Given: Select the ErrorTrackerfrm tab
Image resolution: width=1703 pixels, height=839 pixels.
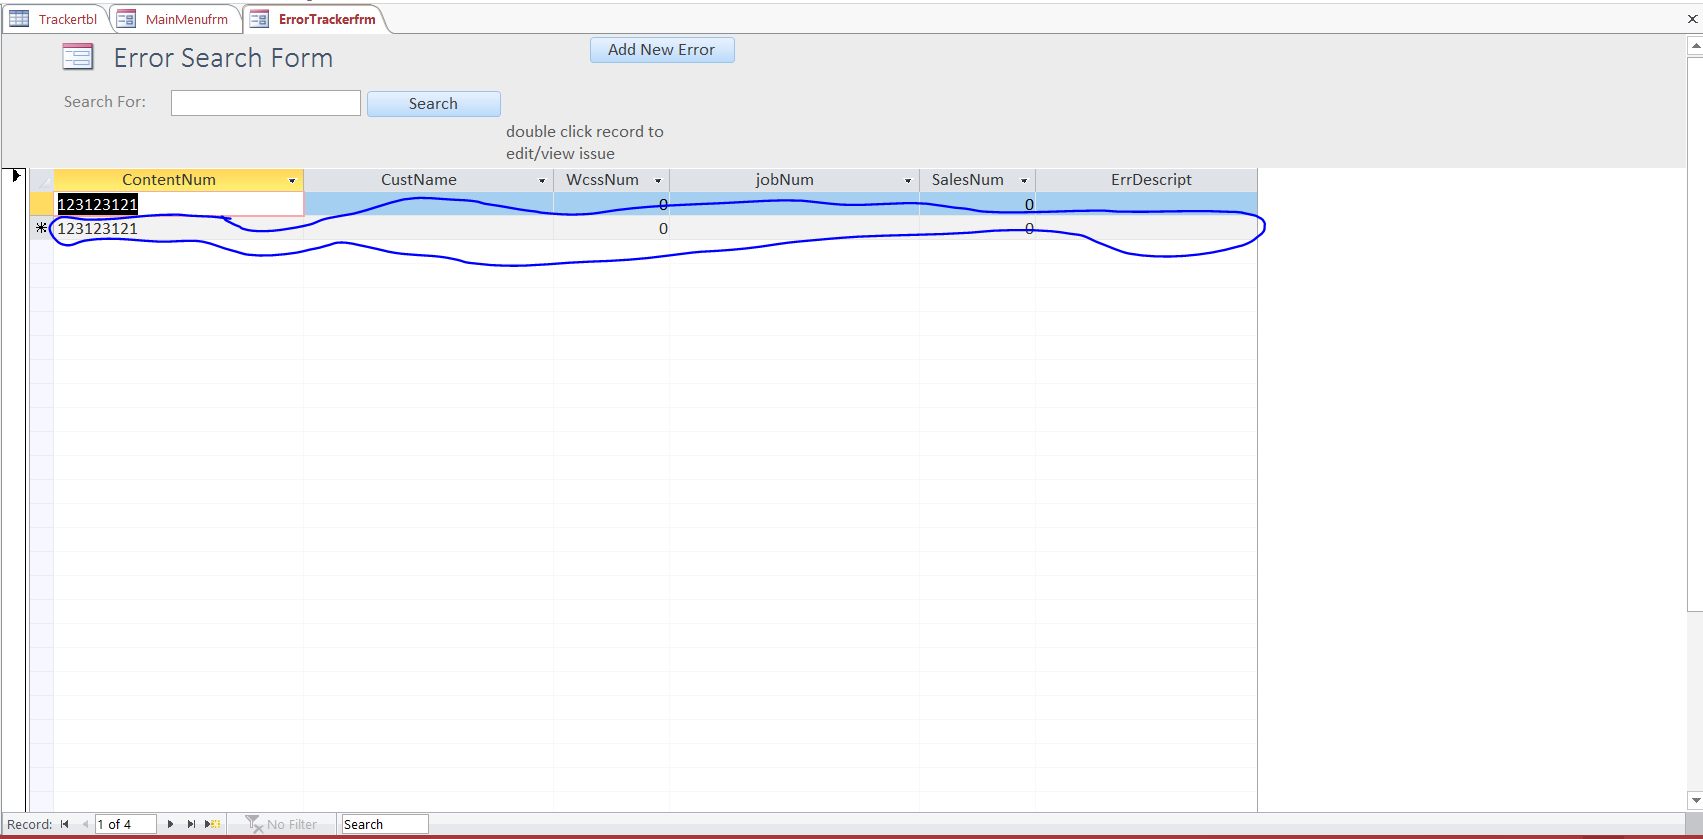Looking at the screenshot, I should (314, 19).
